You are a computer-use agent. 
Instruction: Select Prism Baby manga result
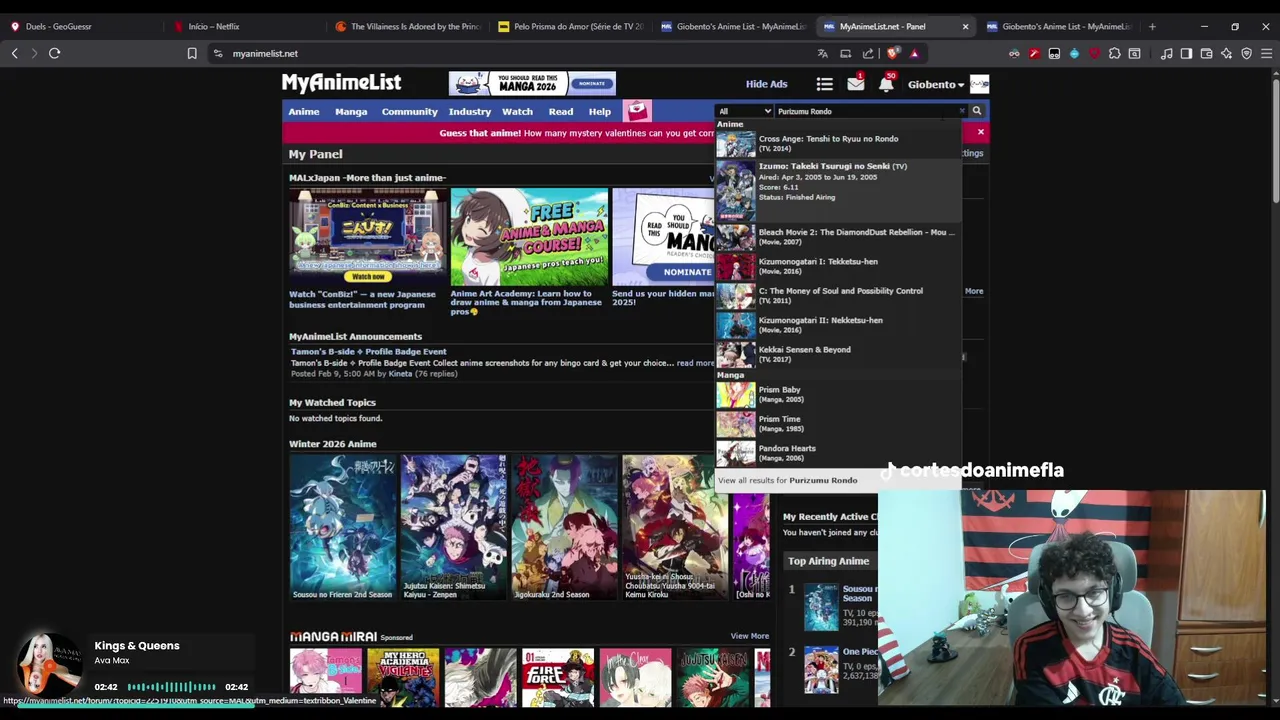click(838, 394)
